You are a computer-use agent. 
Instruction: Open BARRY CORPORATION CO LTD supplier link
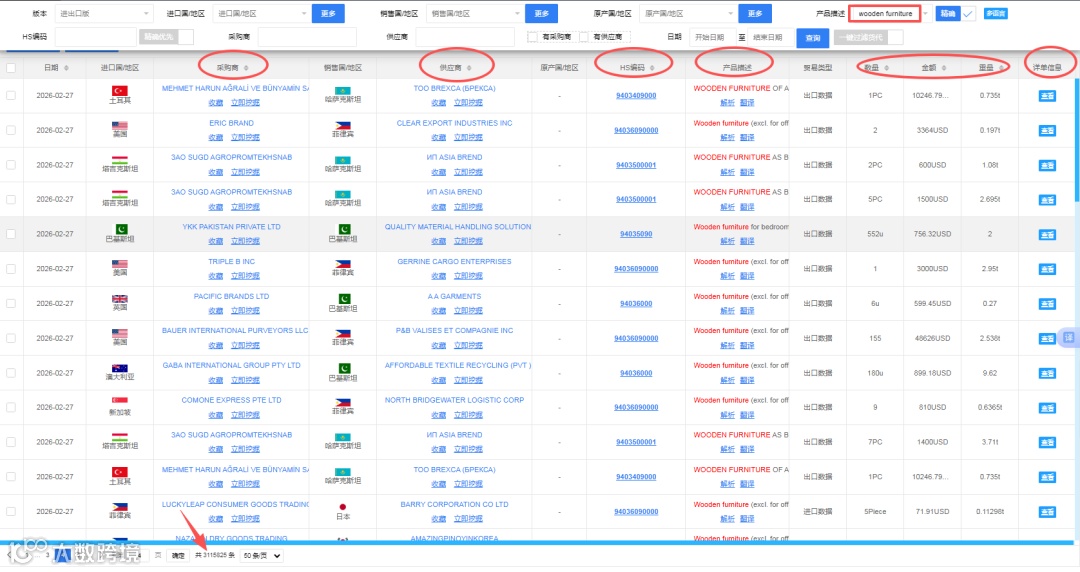point(455,504)
